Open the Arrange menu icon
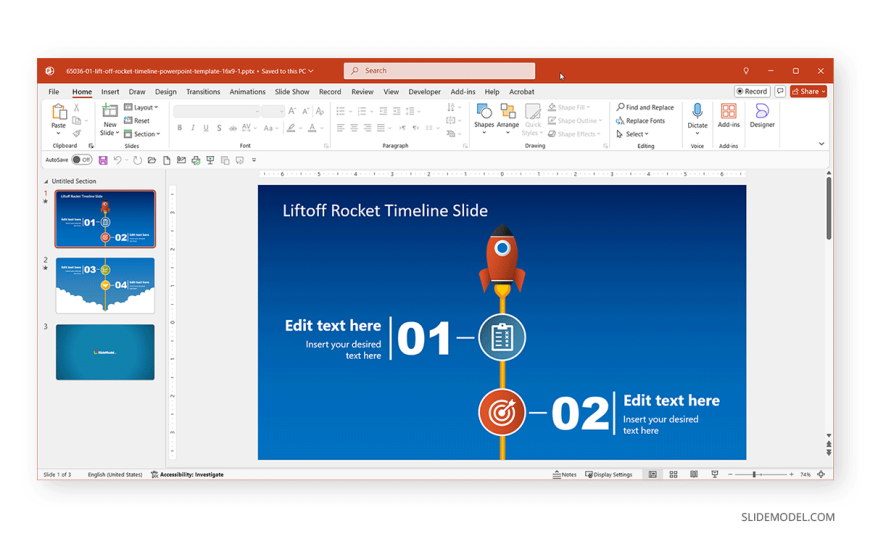Viewport: 870px width, 539px height. [508, 112]
